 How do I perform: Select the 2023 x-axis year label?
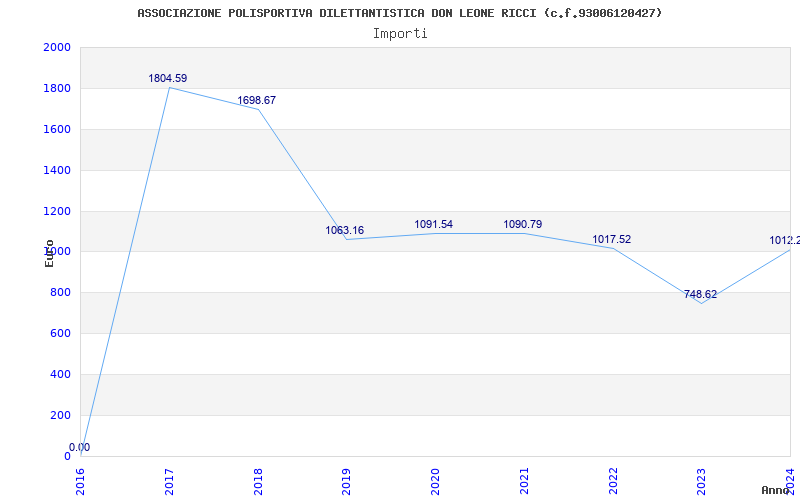click(x=702, y=481)
